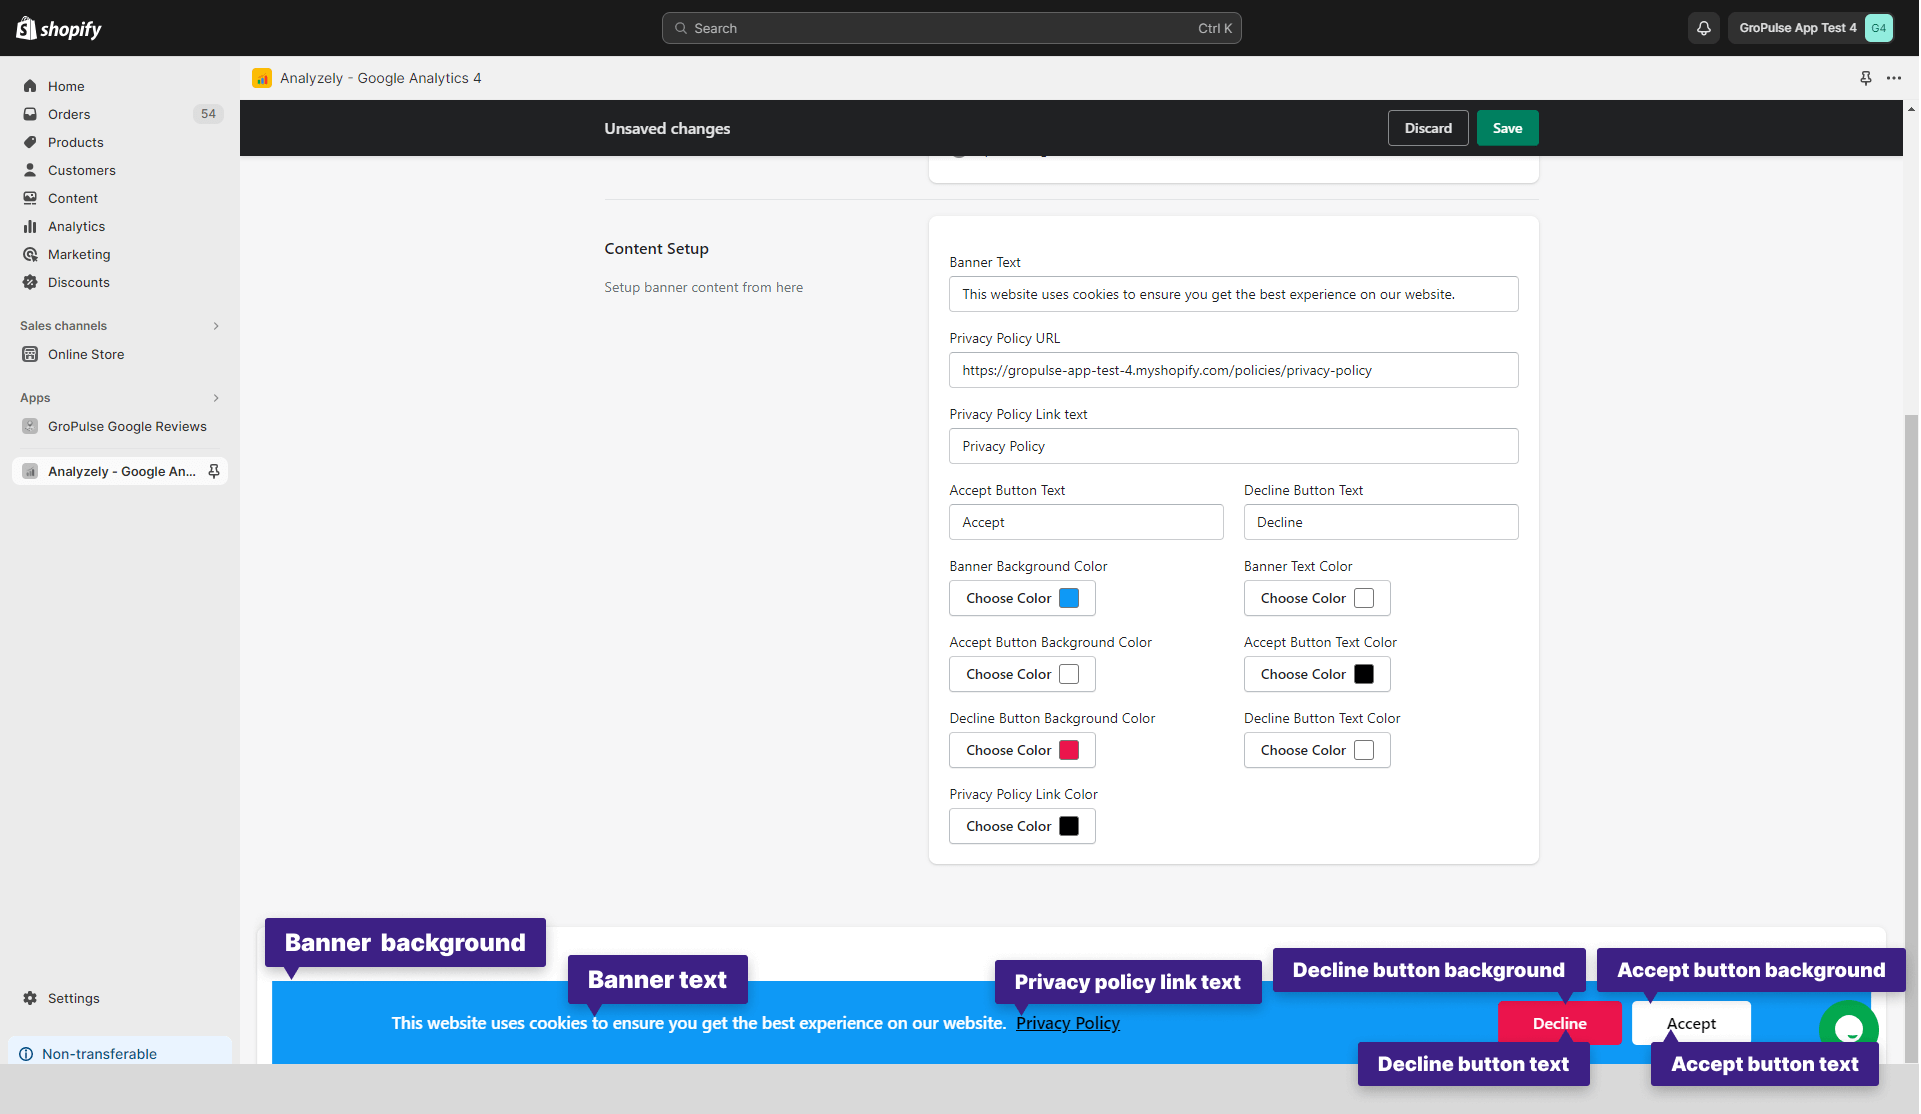The width and height of the screenshot is (1921, 1114).
Task: Discard the unsaved changes
Action: tap(1428, 128)
